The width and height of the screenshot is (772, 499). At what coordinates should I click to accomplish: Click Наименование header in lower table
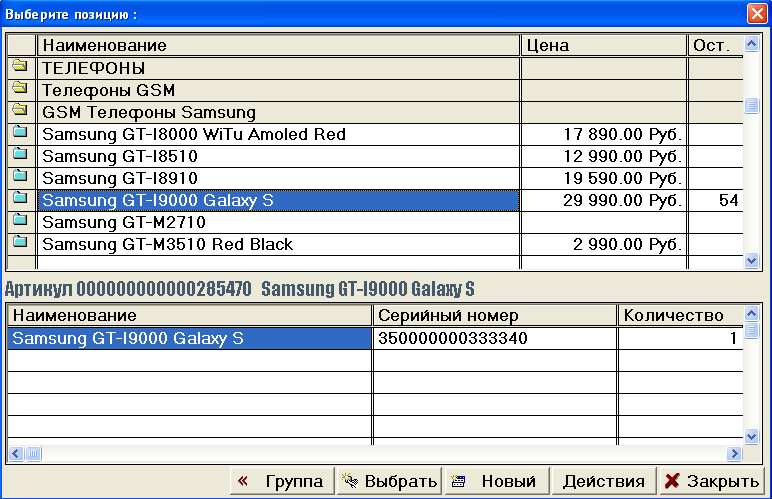(x=190, y=315)
